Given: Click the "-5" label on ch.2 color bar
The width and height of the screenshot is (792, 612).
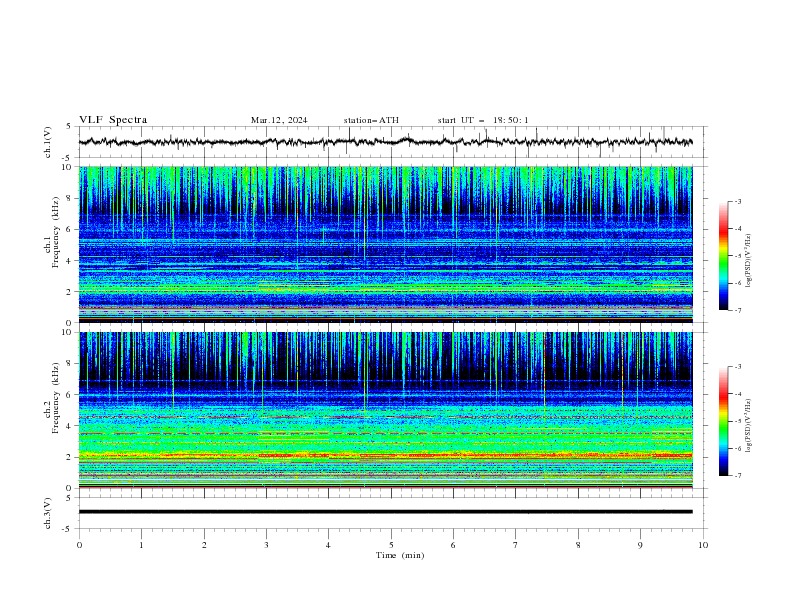Looking at the screenshot, I should point(738,421).
